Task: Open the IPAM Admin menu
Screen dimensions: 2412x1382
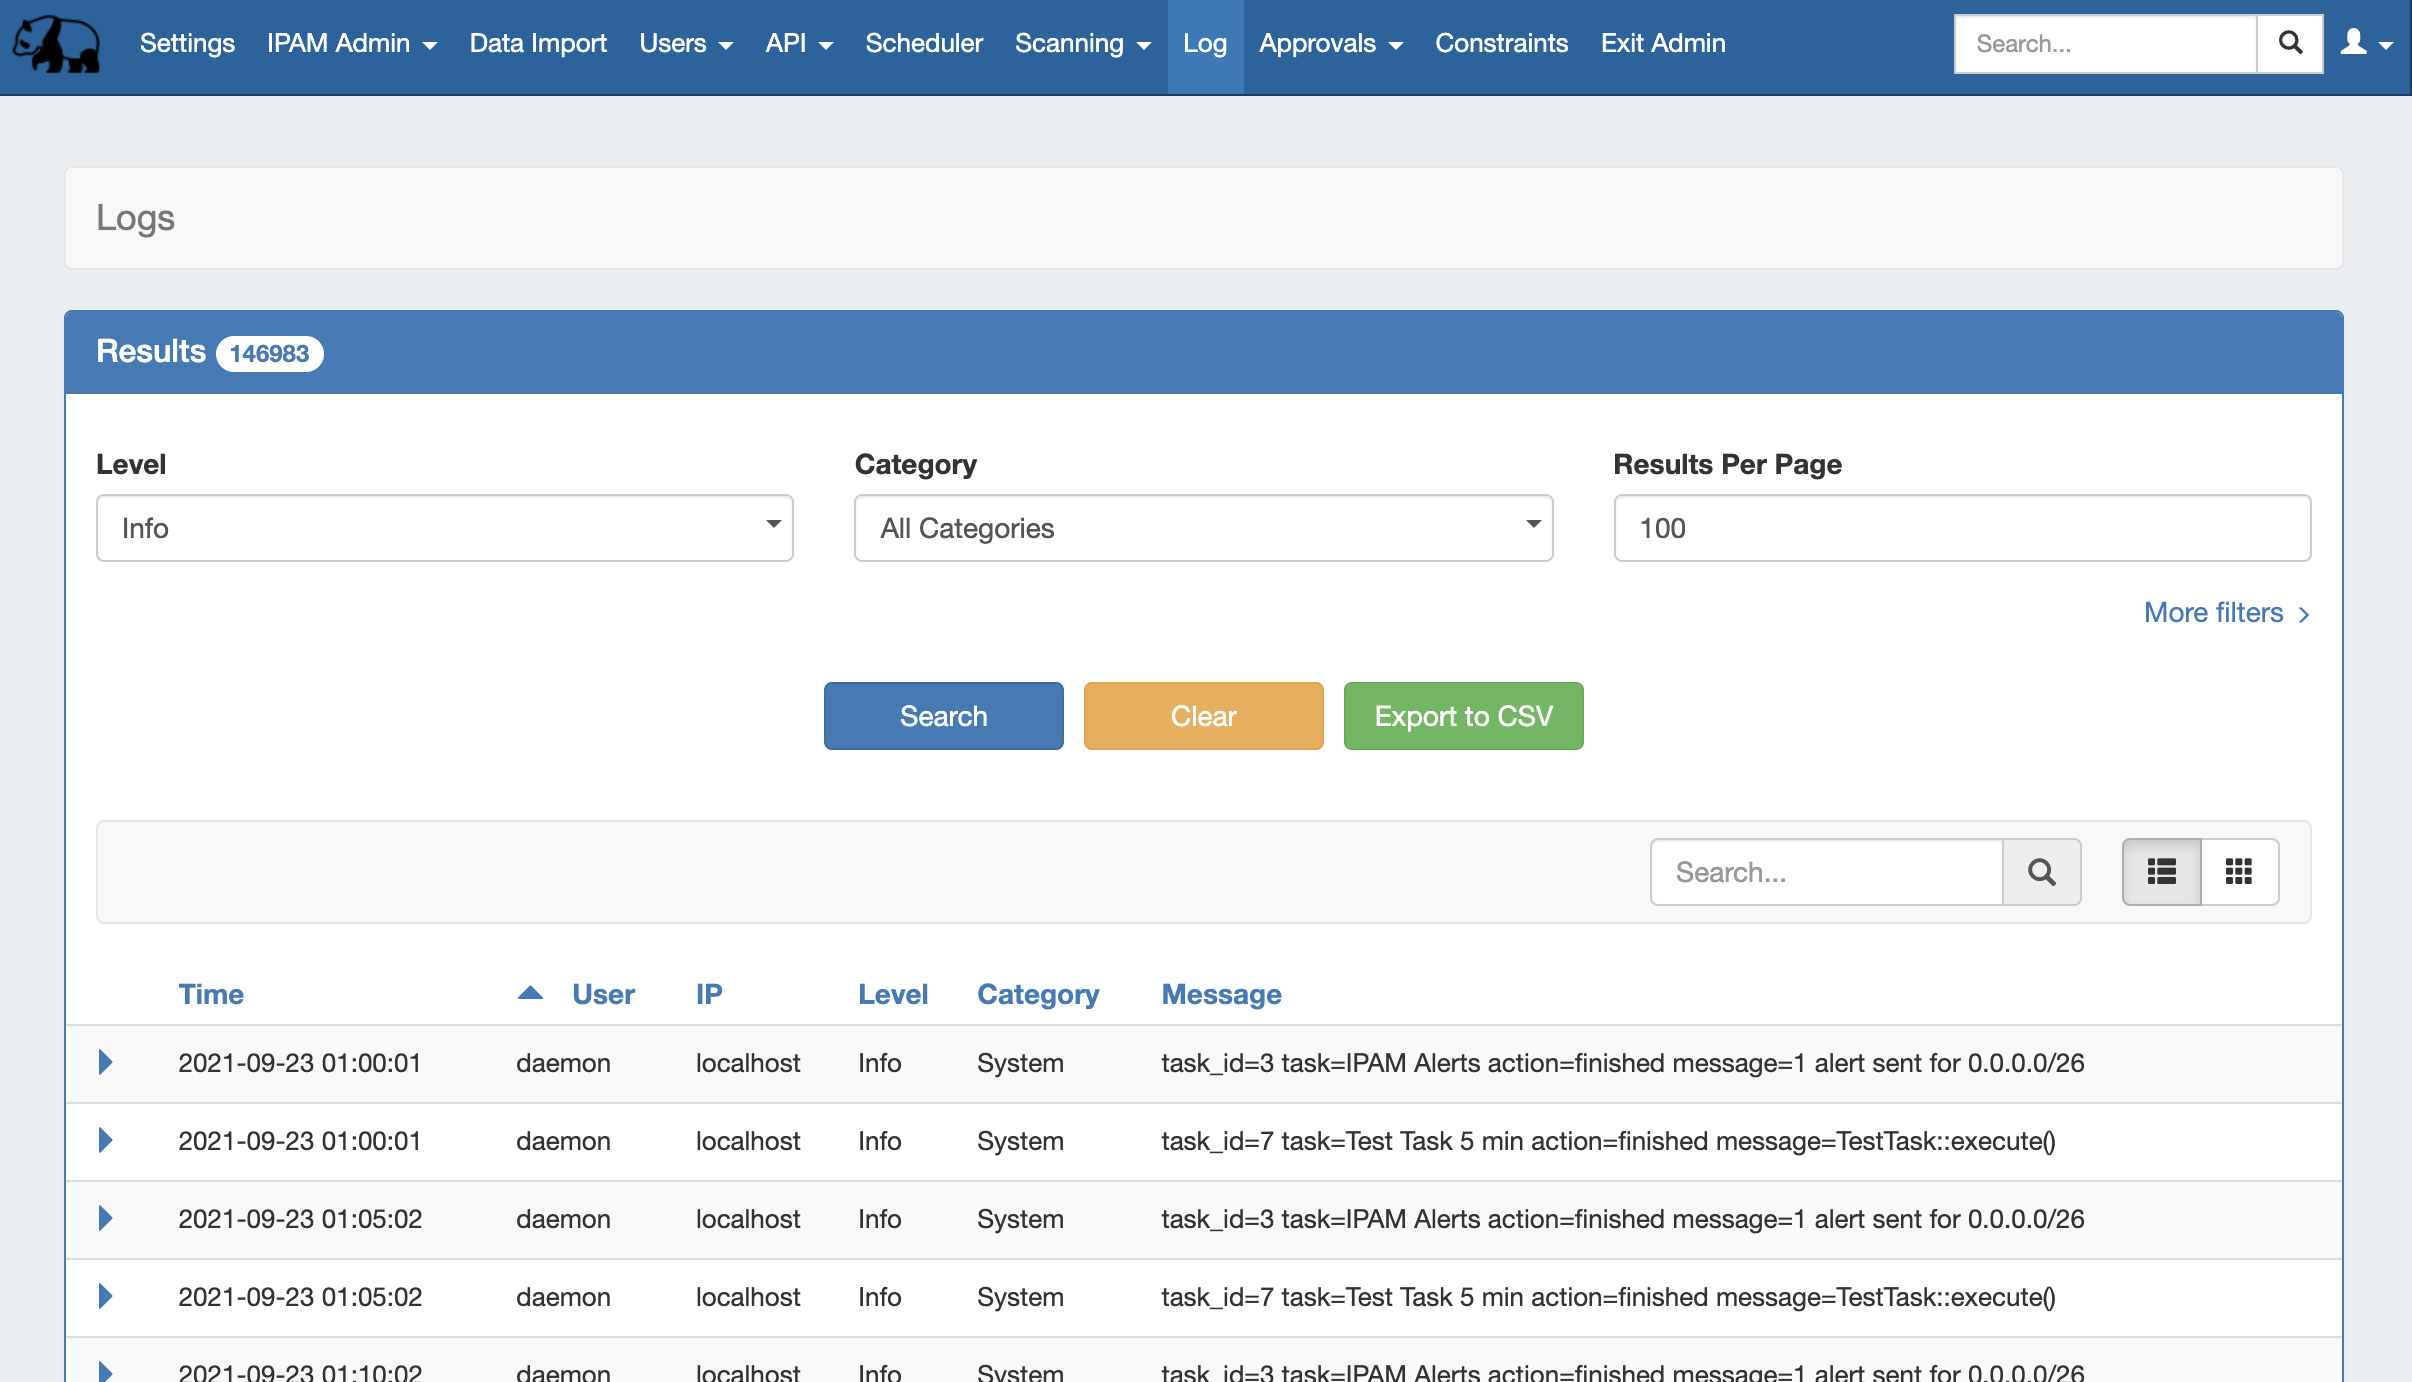Action: tap(351, 44)
